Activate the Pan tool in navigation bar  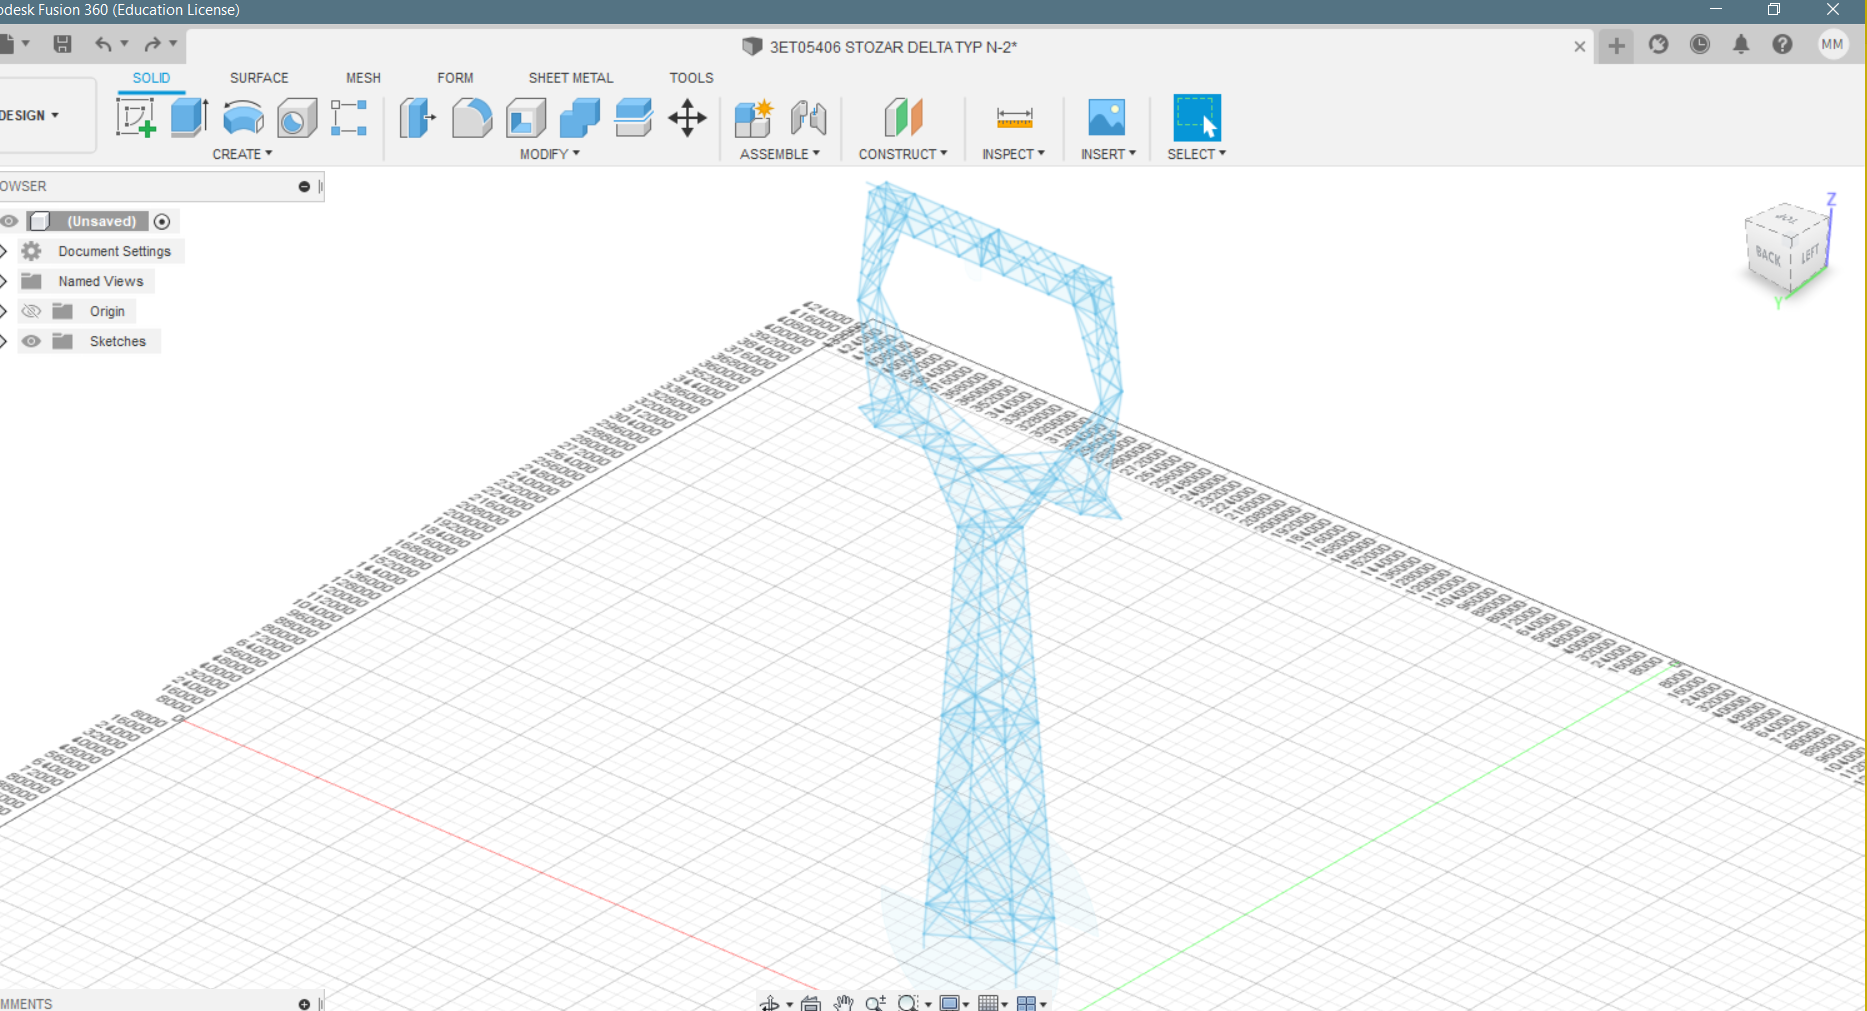click(x=843, y=1002)
